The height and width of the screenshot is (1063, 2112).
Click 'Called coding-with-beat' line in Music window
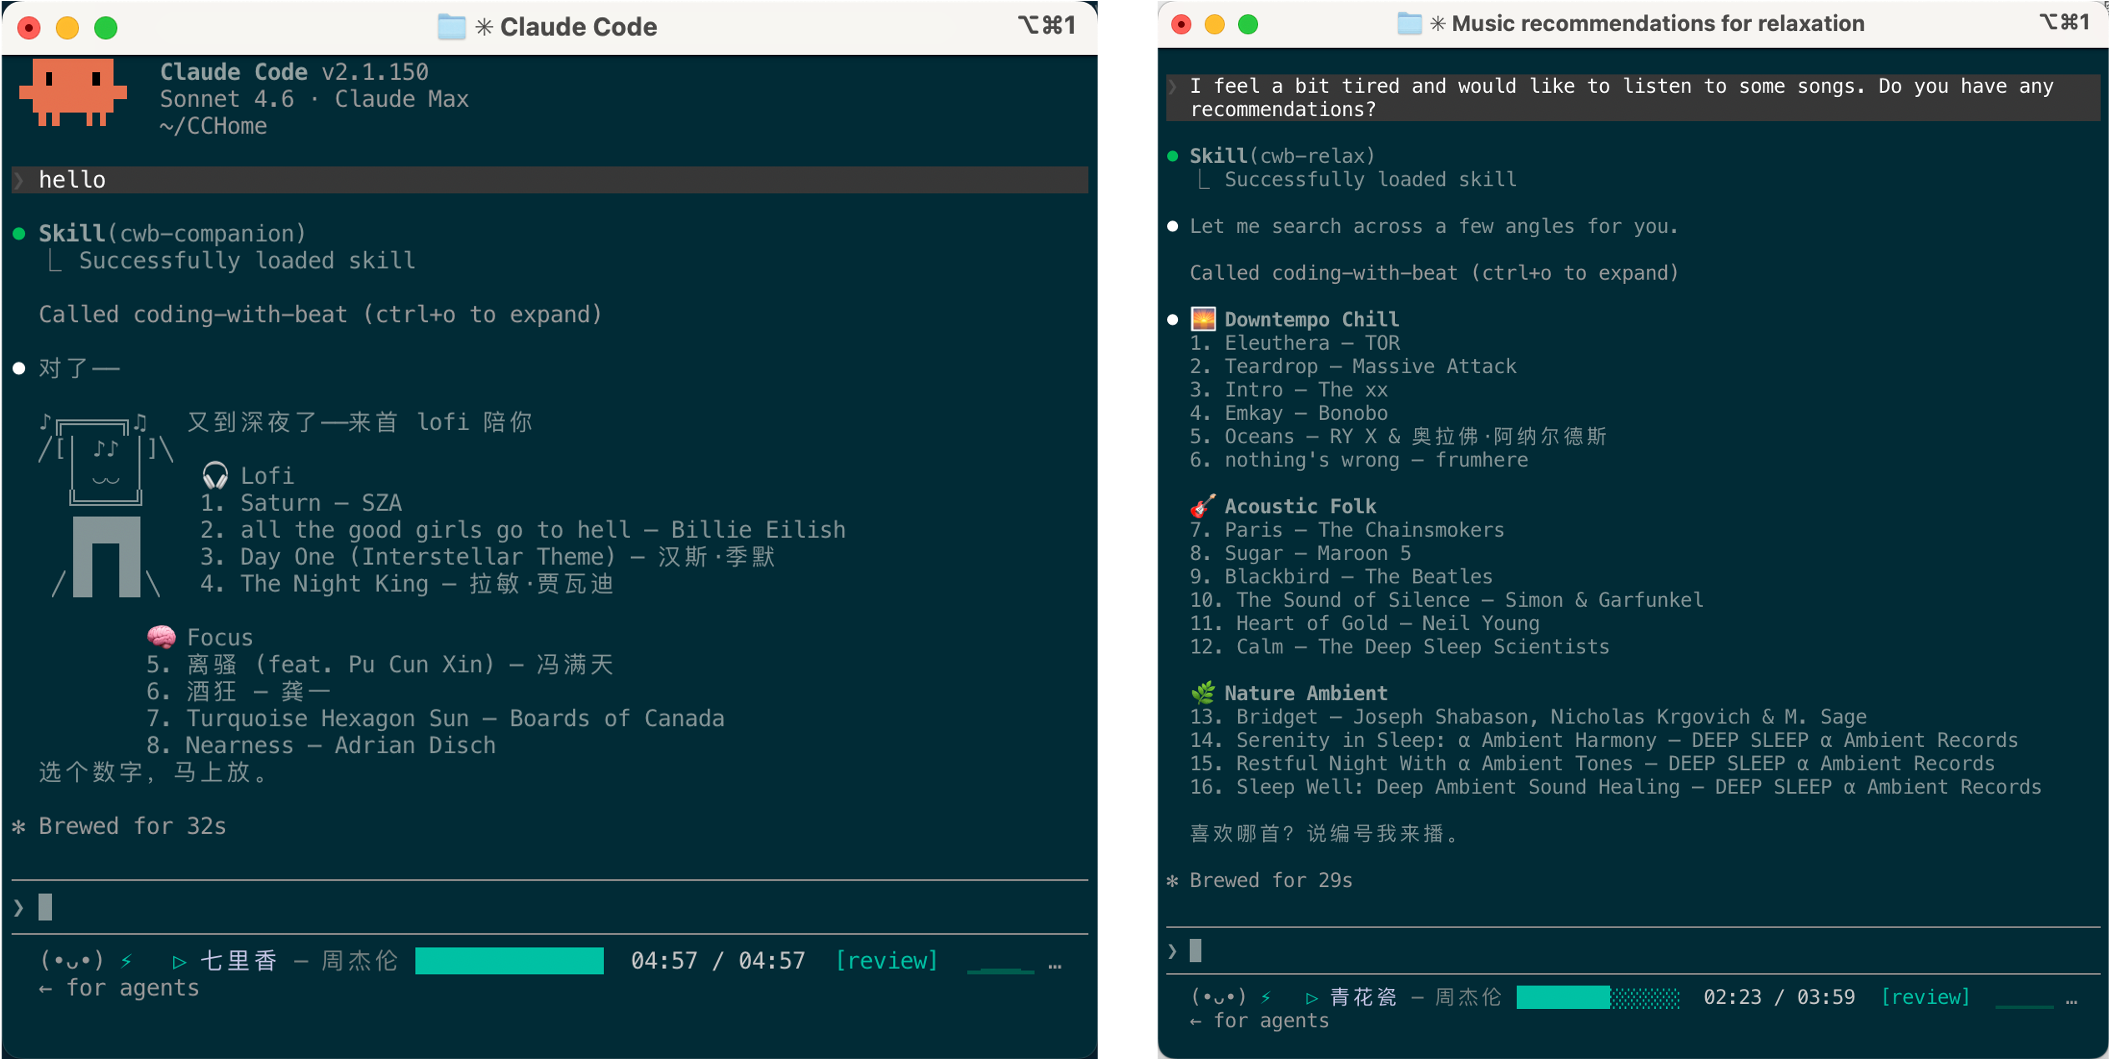click(1433, 273)
